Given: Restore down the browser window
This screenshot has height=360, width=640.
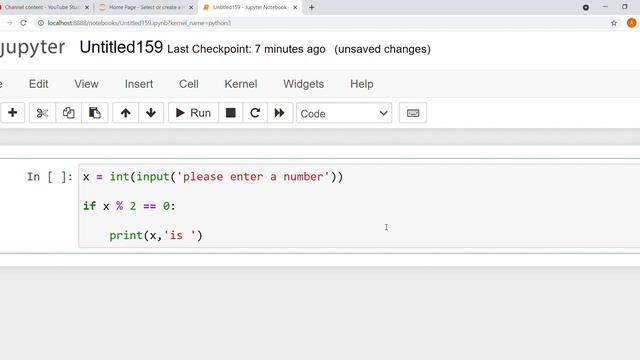Looking at the screenshot, I should pyautogui.click(x=624, y=7).
